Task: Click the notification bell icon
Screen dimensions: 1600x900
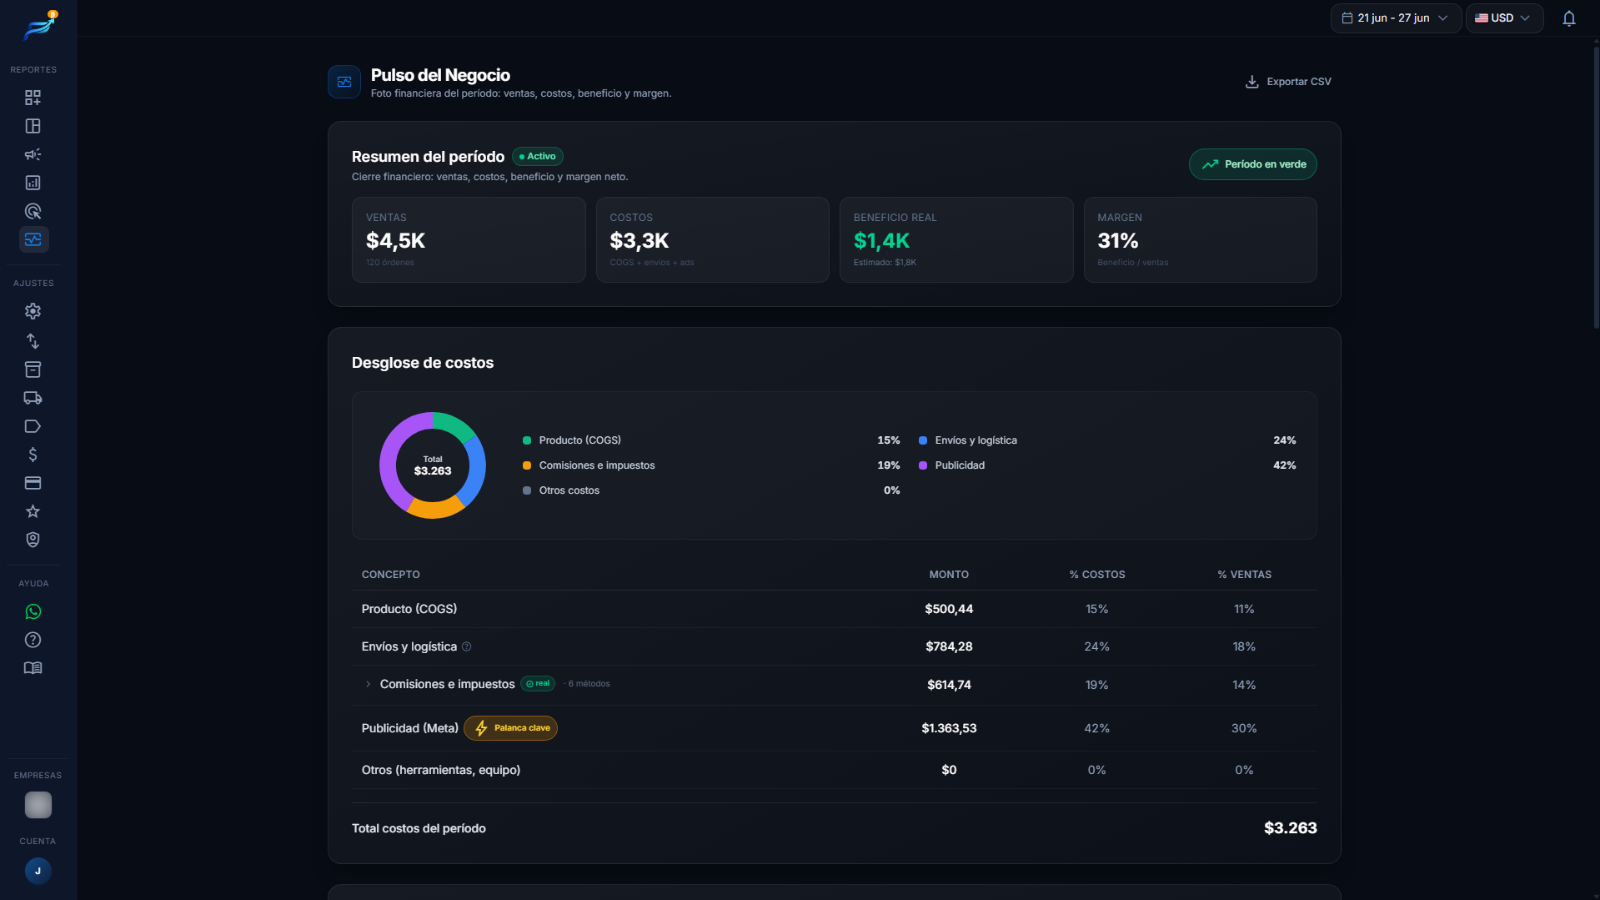Action: pyautogui.click(x=1569, y=18)
